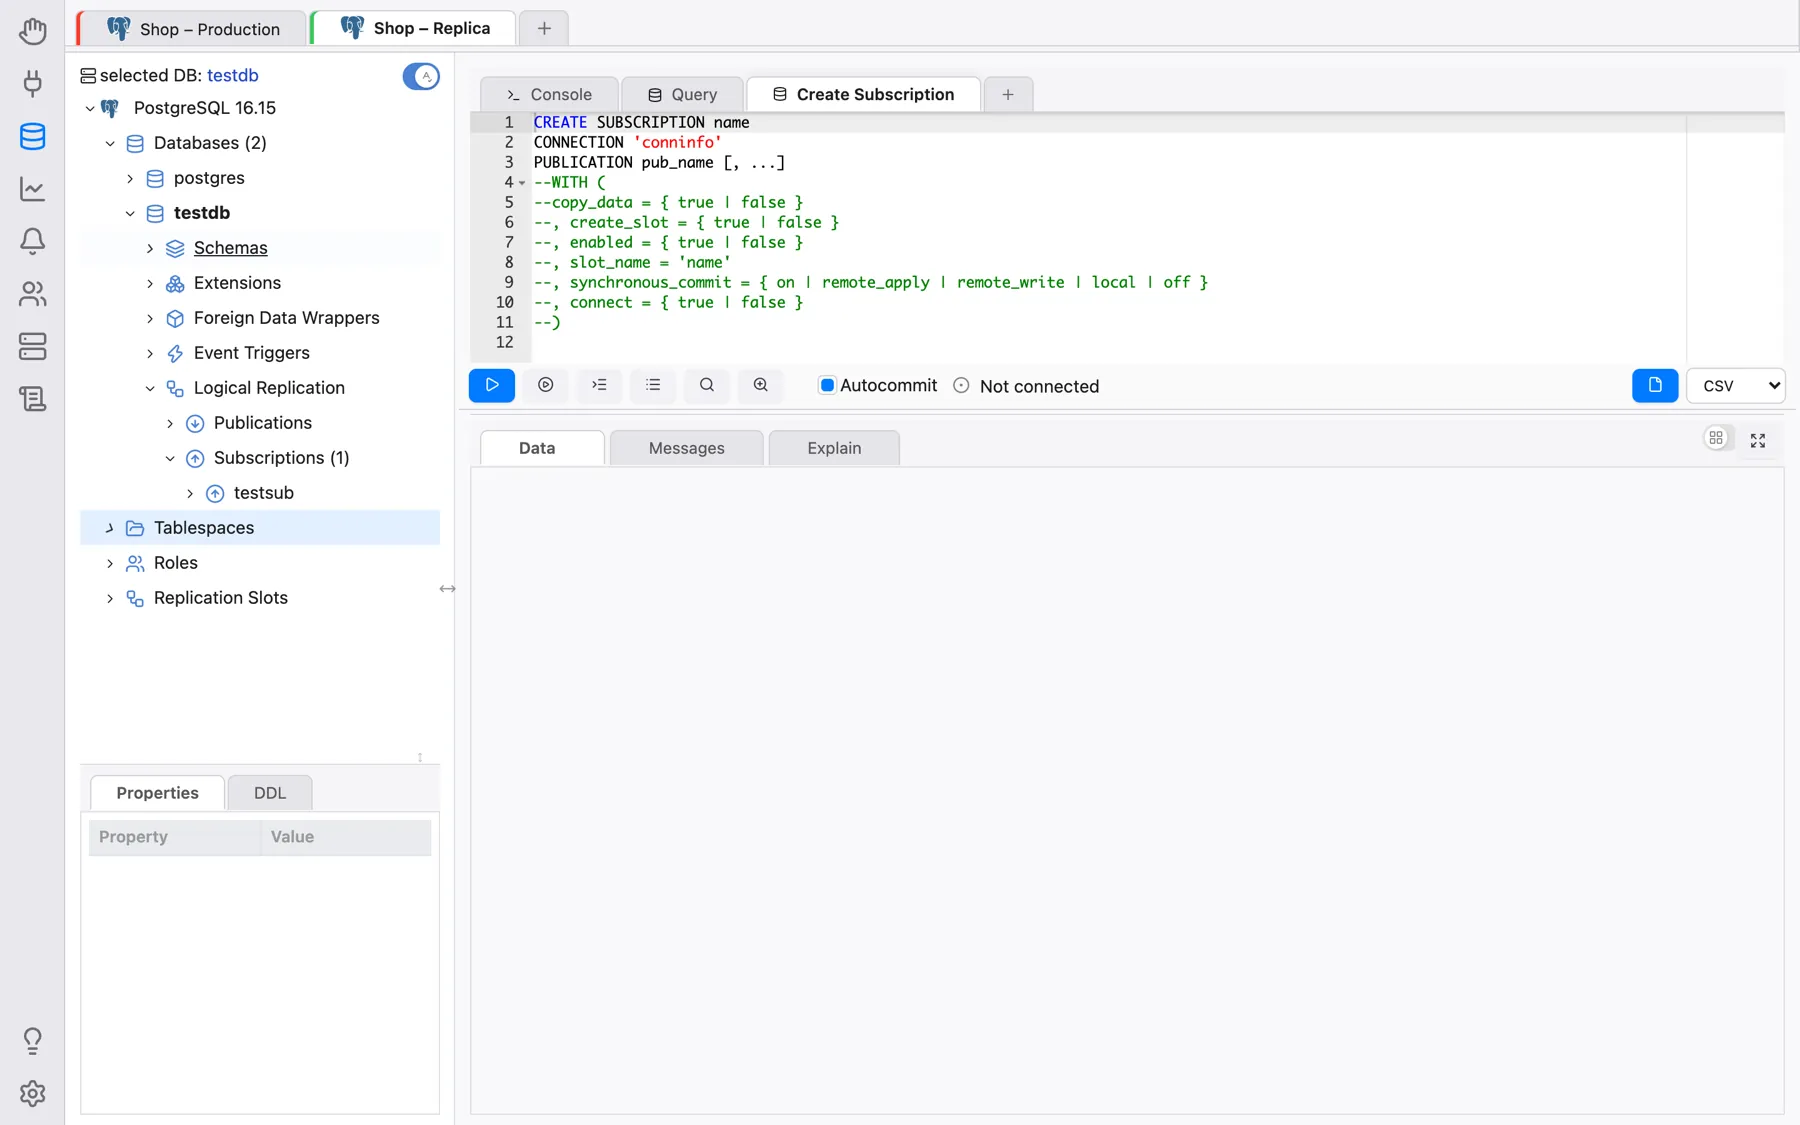The width and height of the screenshot is (1800, 1125).
Task: Run the query with the play button
Action: pos(492,385)
